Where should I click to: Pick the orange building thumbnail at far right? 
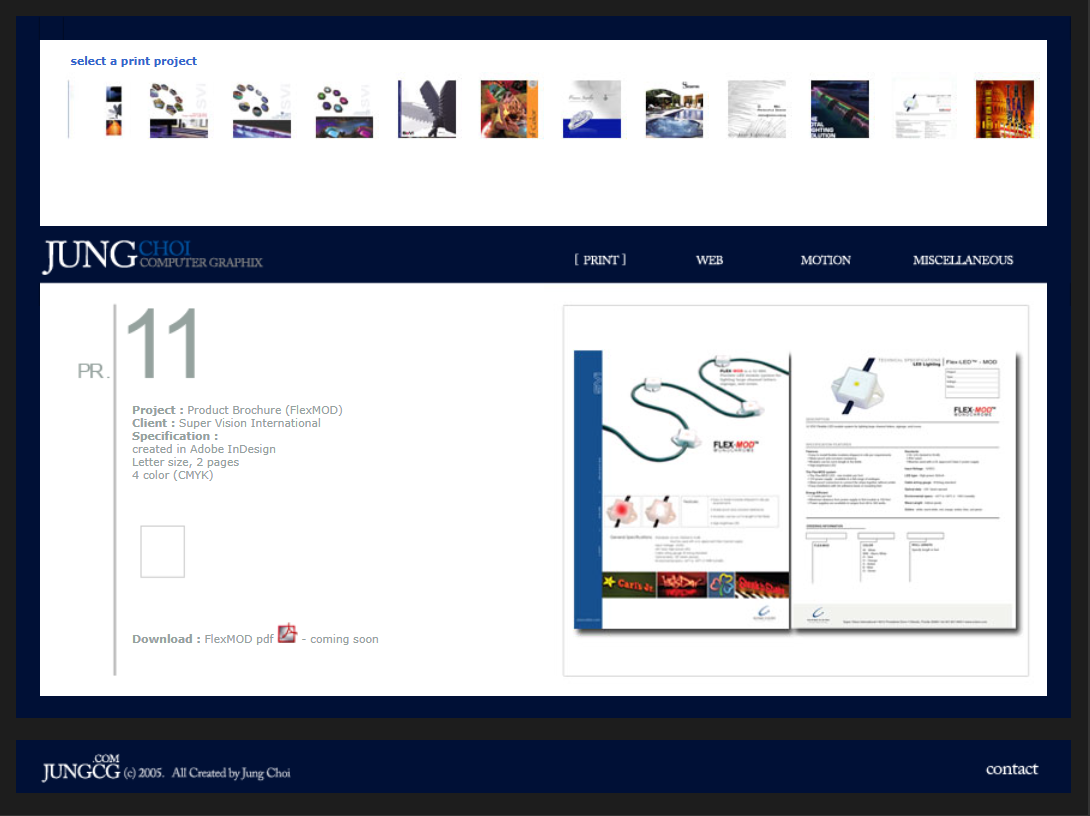coord(1004,109)
